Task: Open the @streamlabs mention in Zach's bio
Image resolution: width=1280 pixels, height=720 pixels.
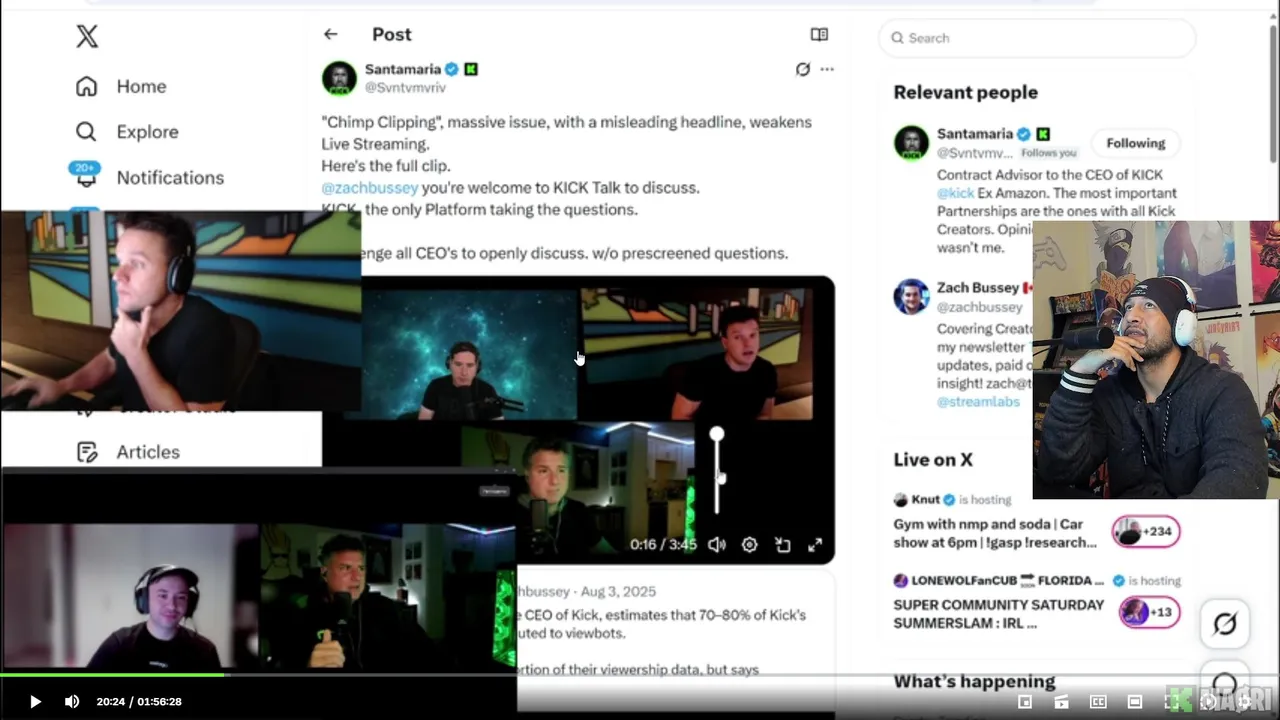Action: point(978,402)
